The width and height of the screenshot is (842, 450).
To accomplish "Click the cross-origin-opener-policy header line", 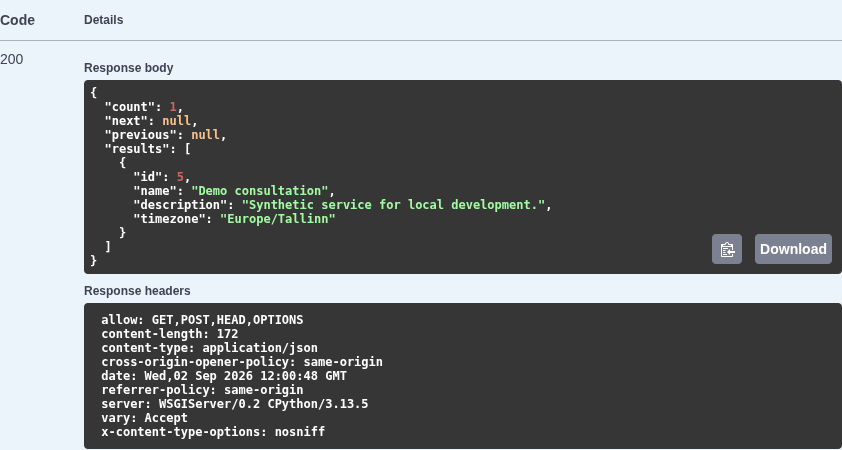I will pyautogui.click(x=242, y=362).
